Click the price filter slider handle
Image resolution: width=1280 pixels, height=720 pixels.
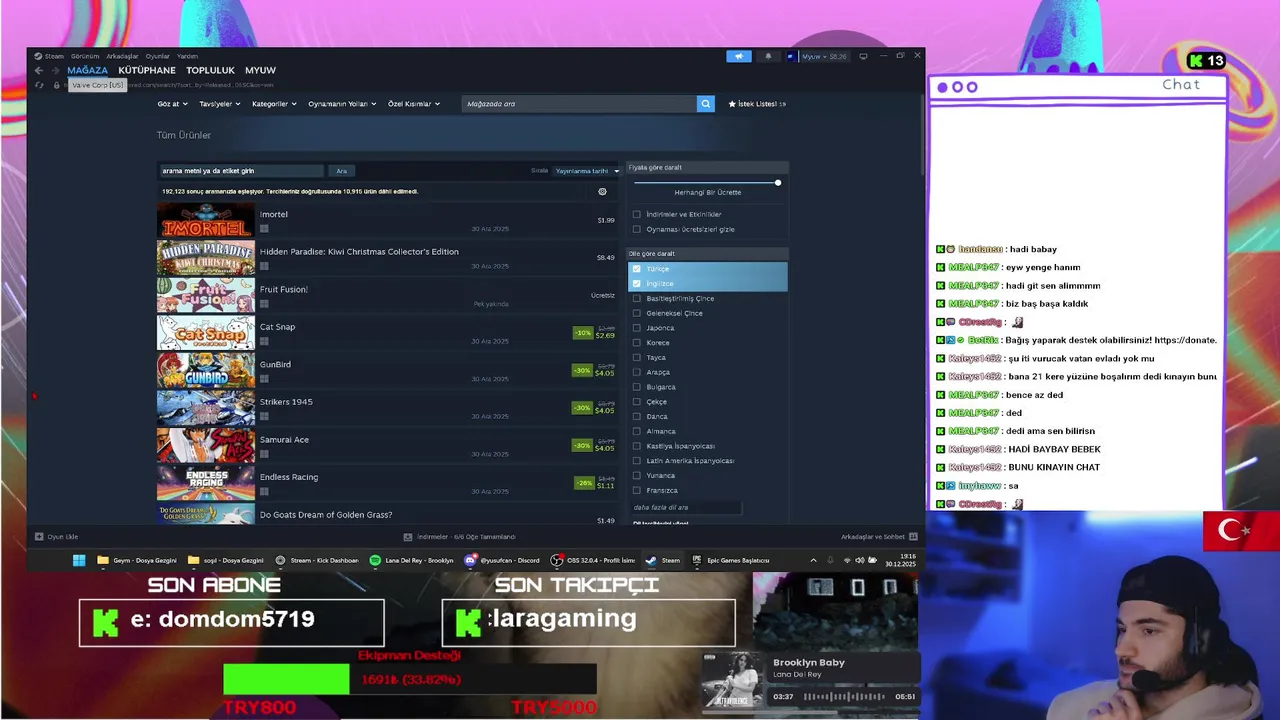777,182
